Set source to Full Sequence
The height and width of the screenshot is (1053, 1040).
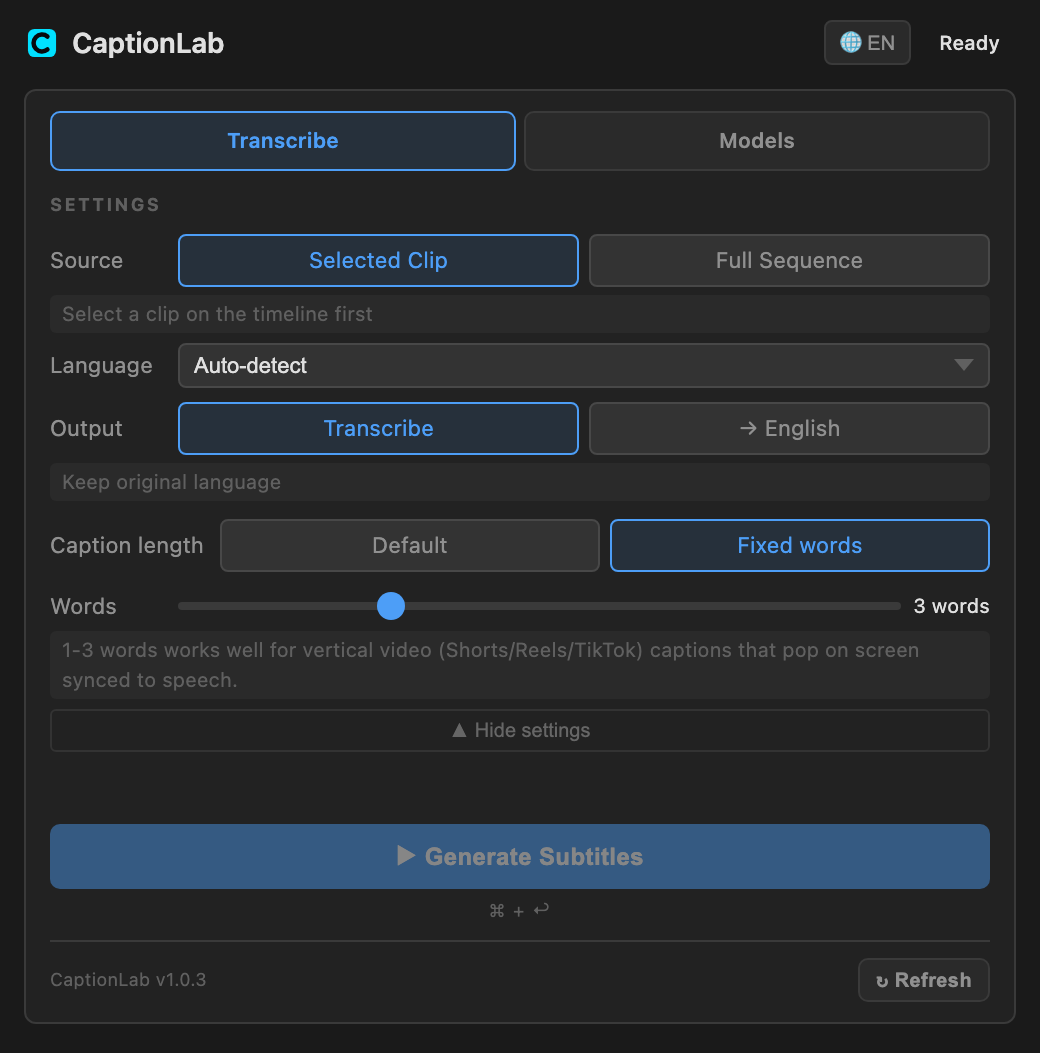(789, 261)
